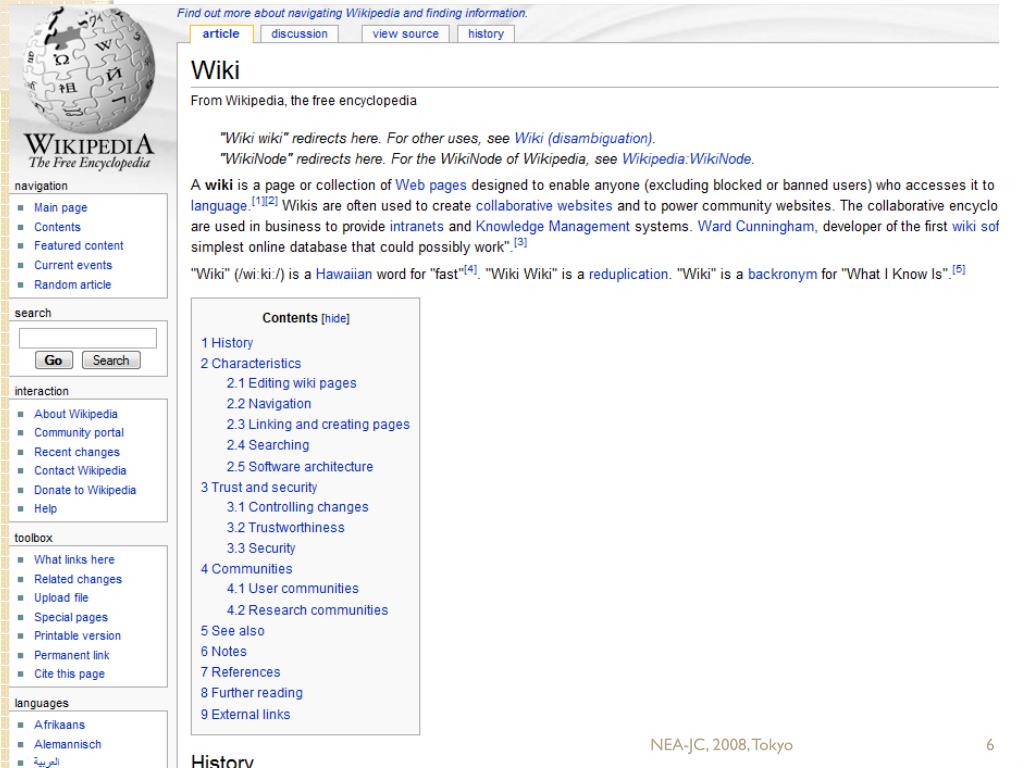Screen dimensions: 1024x768
Task: Open Related changes link
Action: (78, 579)
